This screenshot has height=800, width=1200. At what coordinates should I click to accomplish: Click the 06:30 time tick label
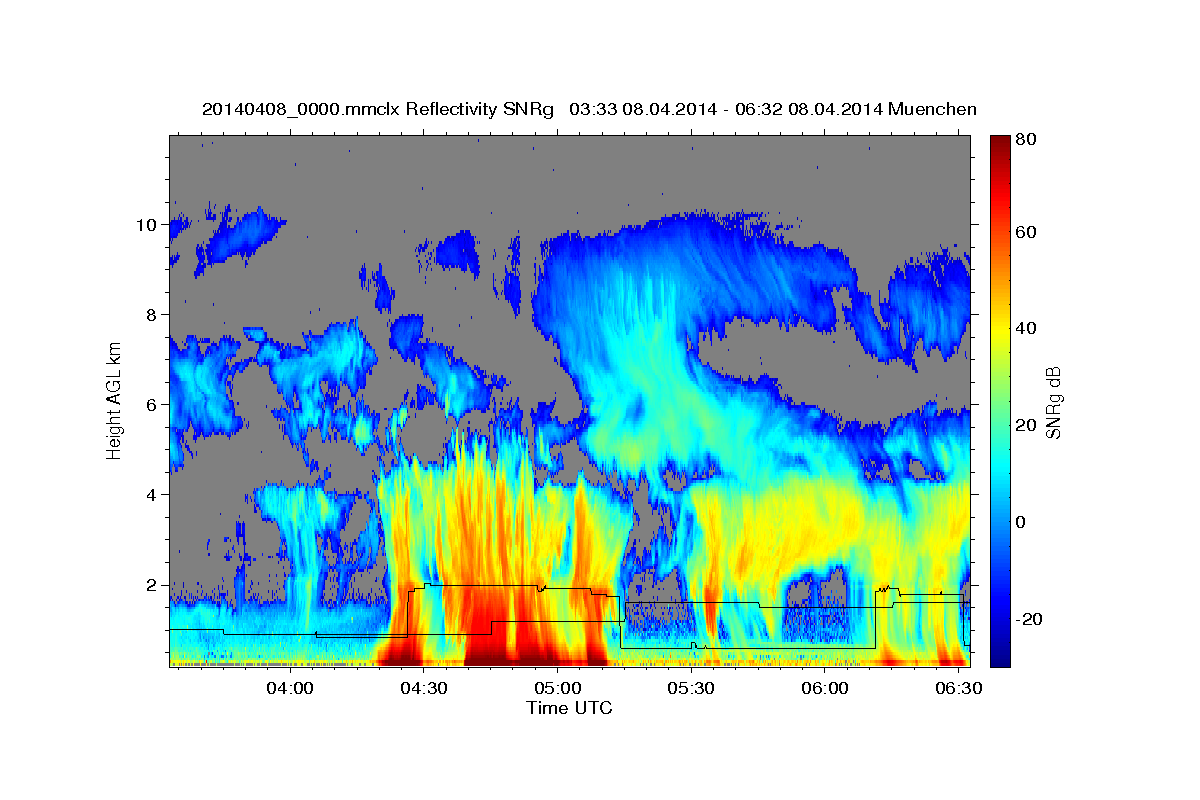(x=958, y=689)
